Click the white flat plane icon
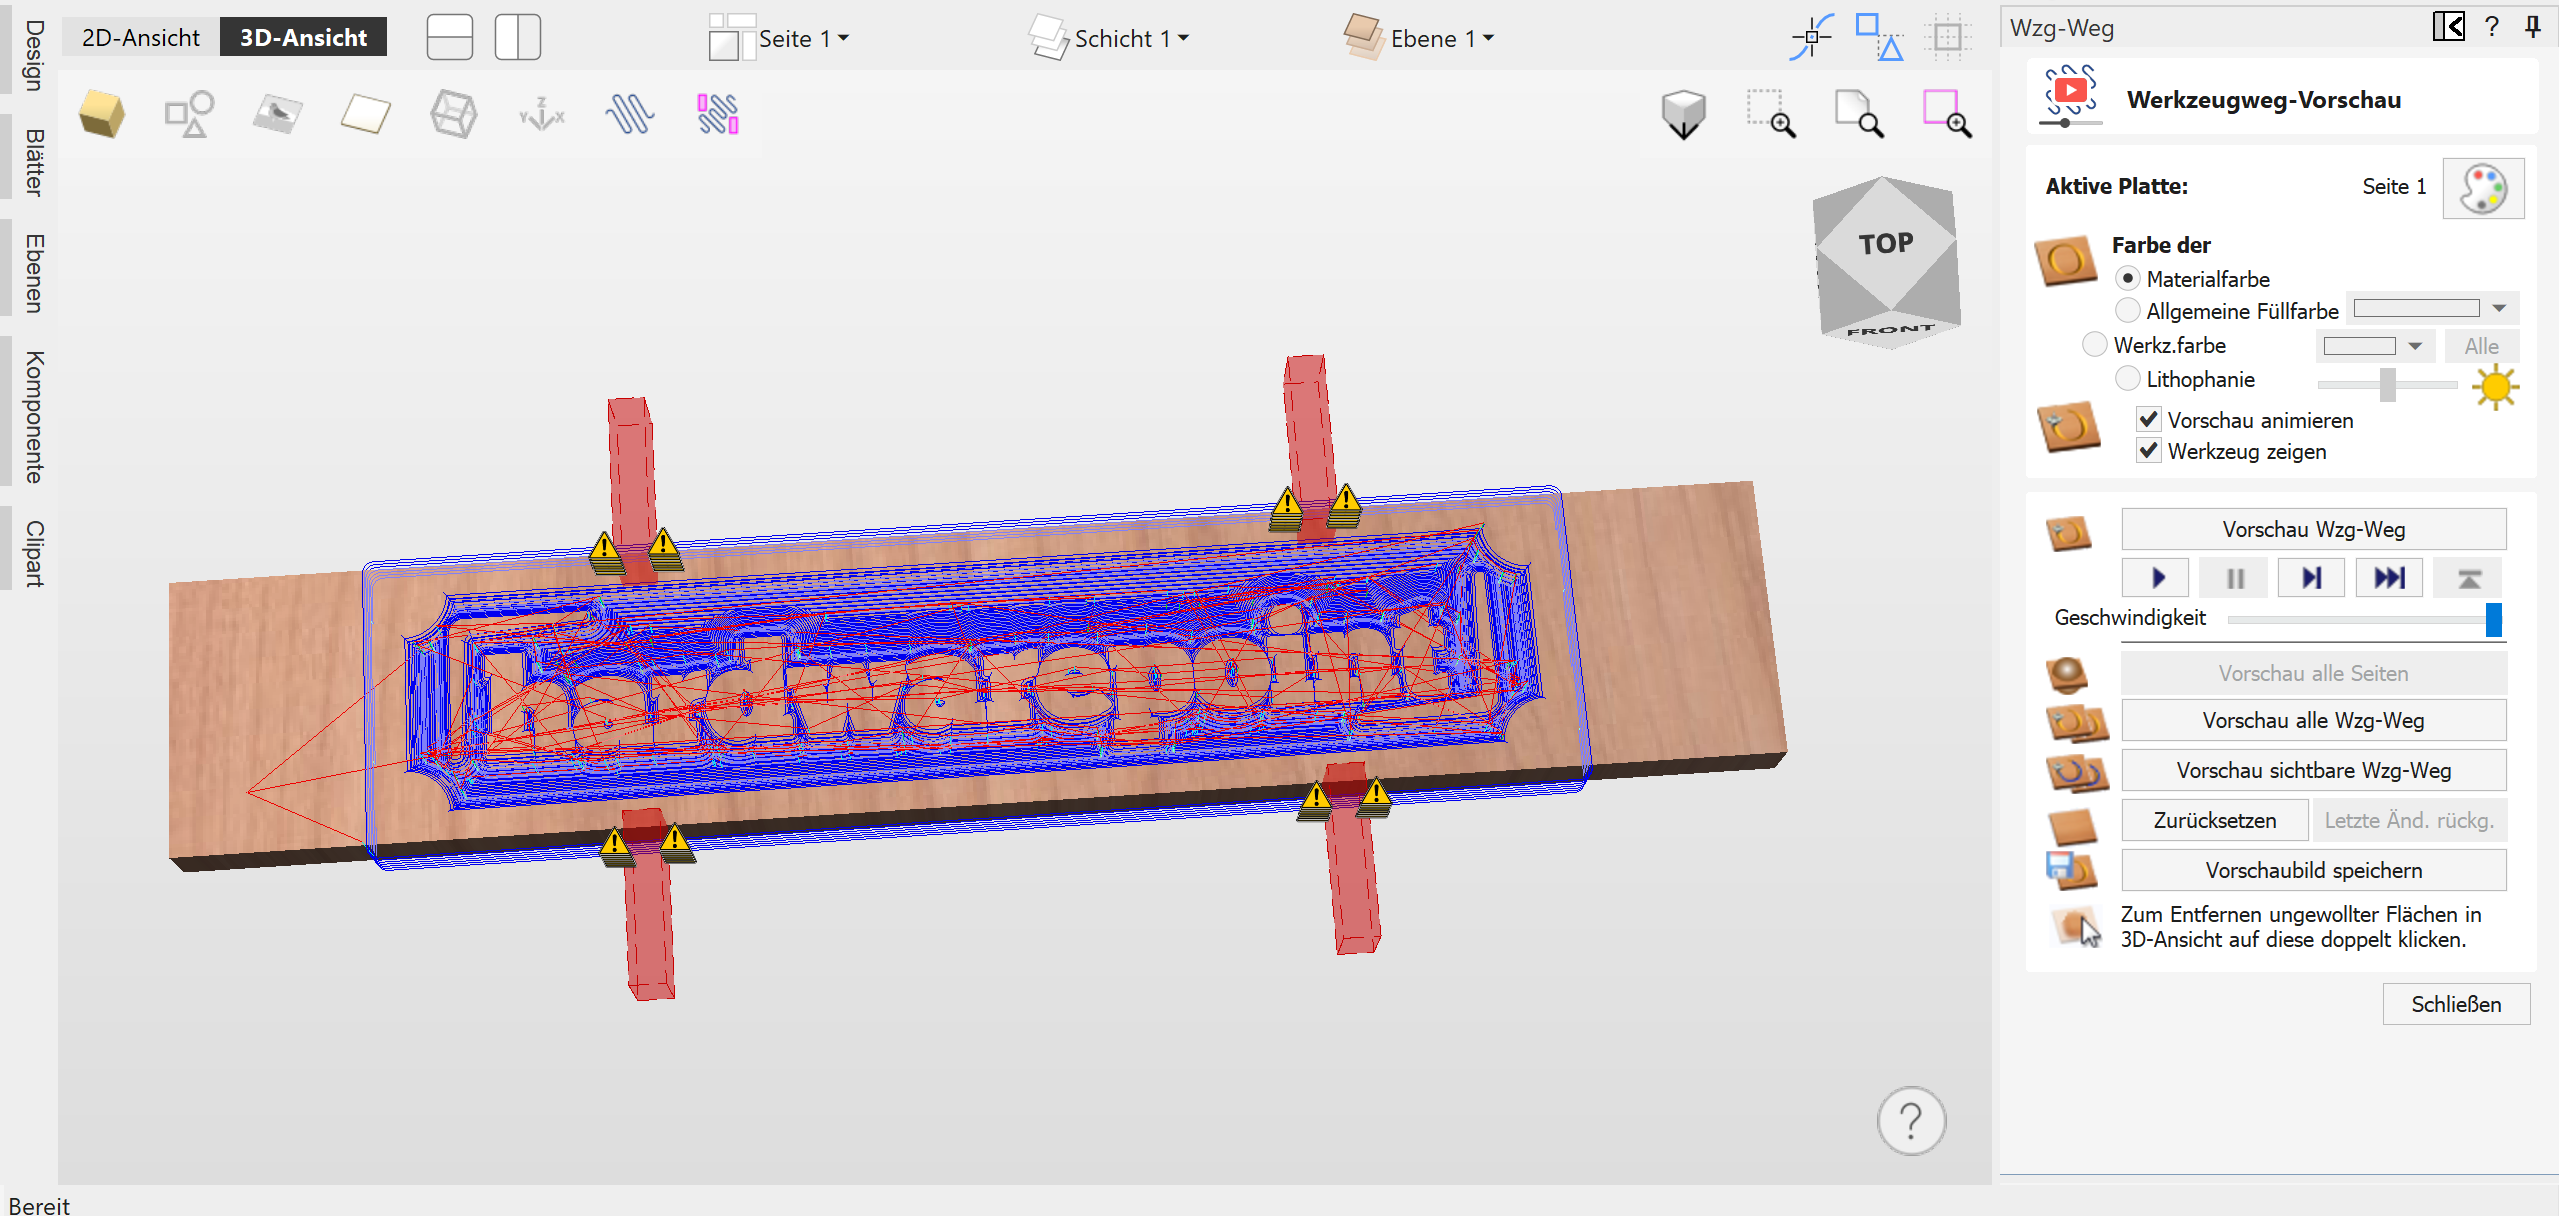The width and height of the screenshot is (2559, 1216). (365, 114)
